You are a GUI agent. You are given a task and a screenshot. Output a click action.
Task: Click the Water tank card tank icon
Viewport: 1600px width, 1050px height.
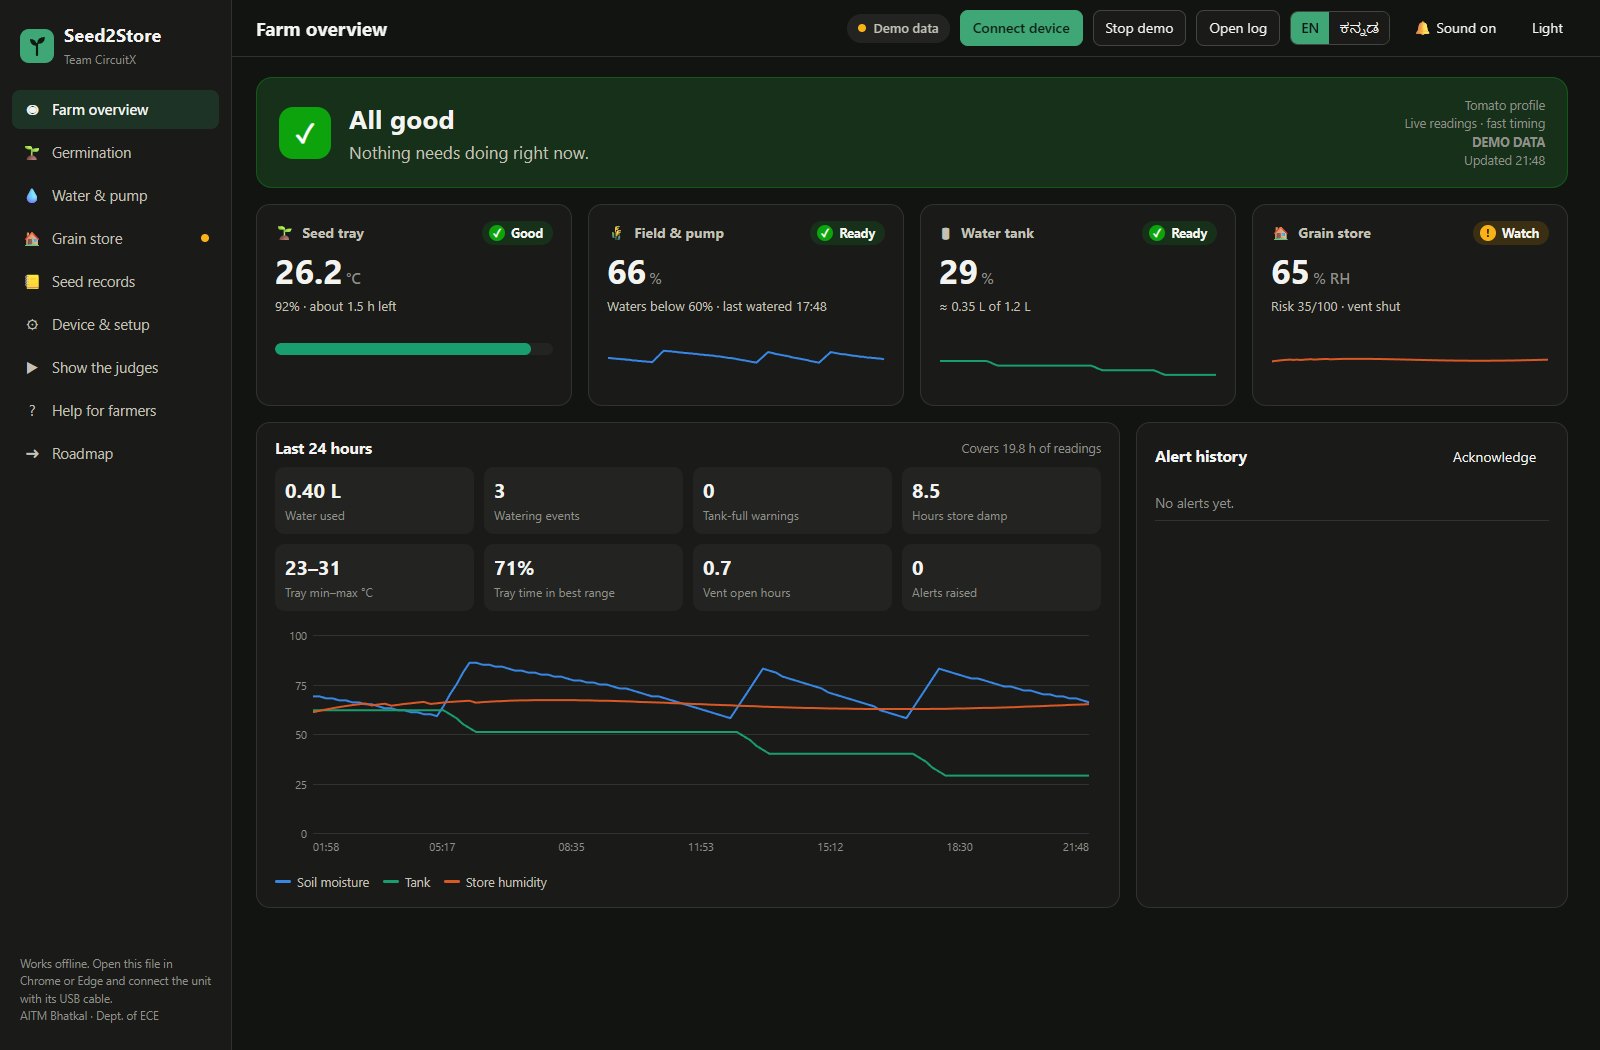946,233
